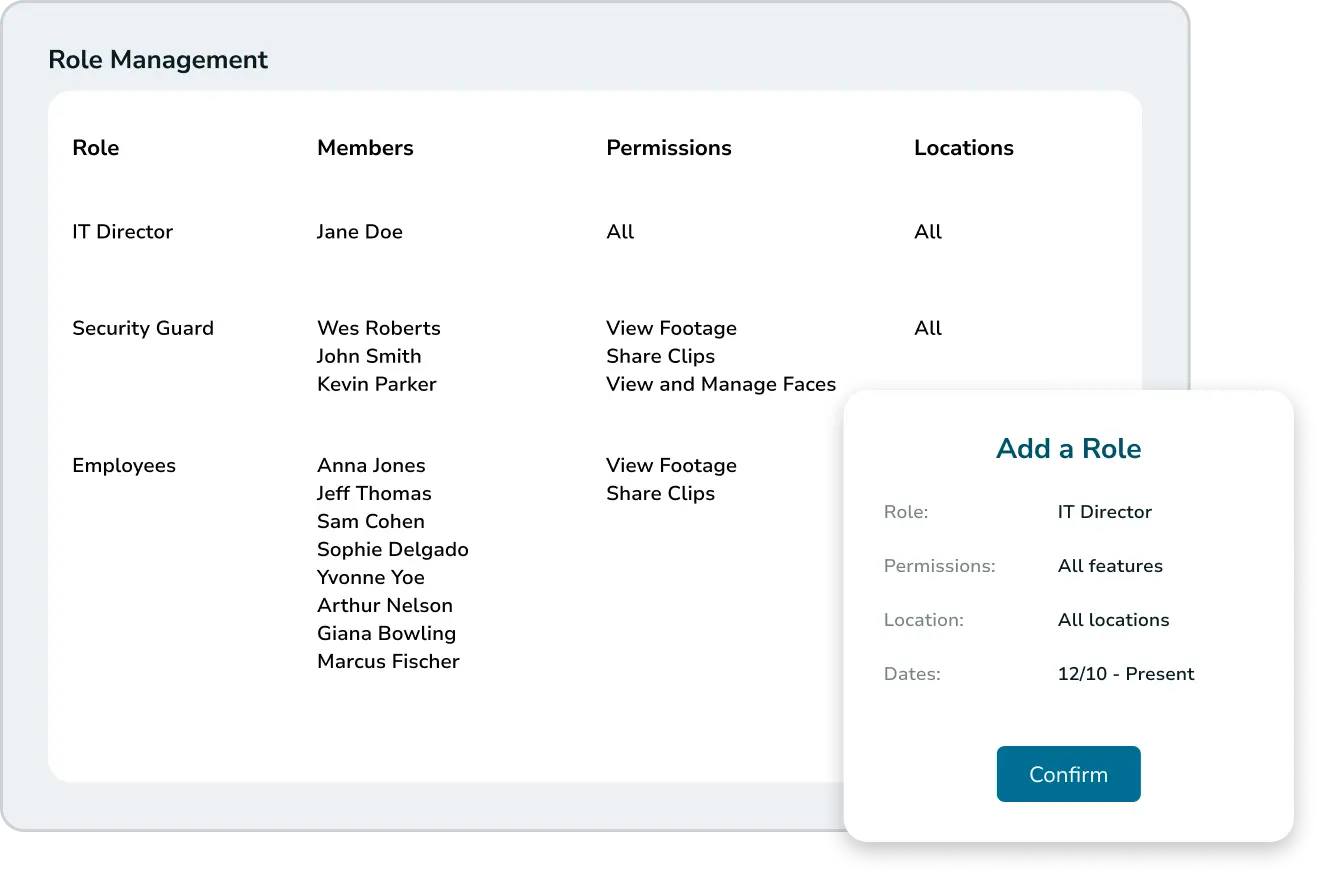Viewport: 1318px width, 874px height.
Task: Click View and Manage Faces permission
Action: click(x=720, y=385)
